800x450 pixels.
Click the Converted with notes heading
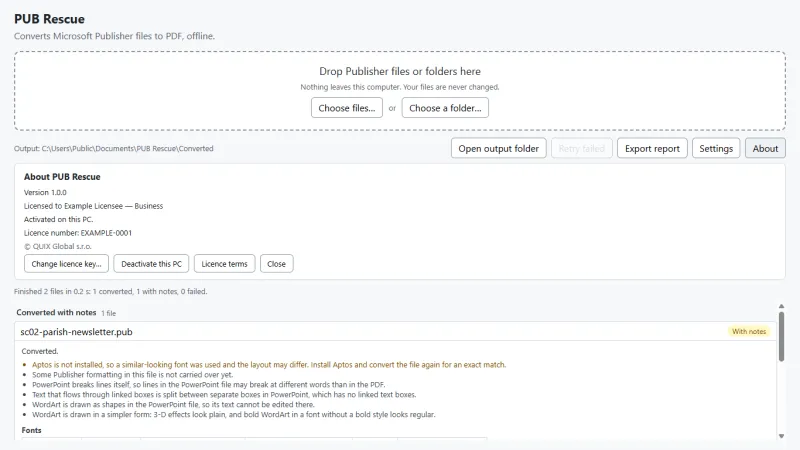(56, 313)
